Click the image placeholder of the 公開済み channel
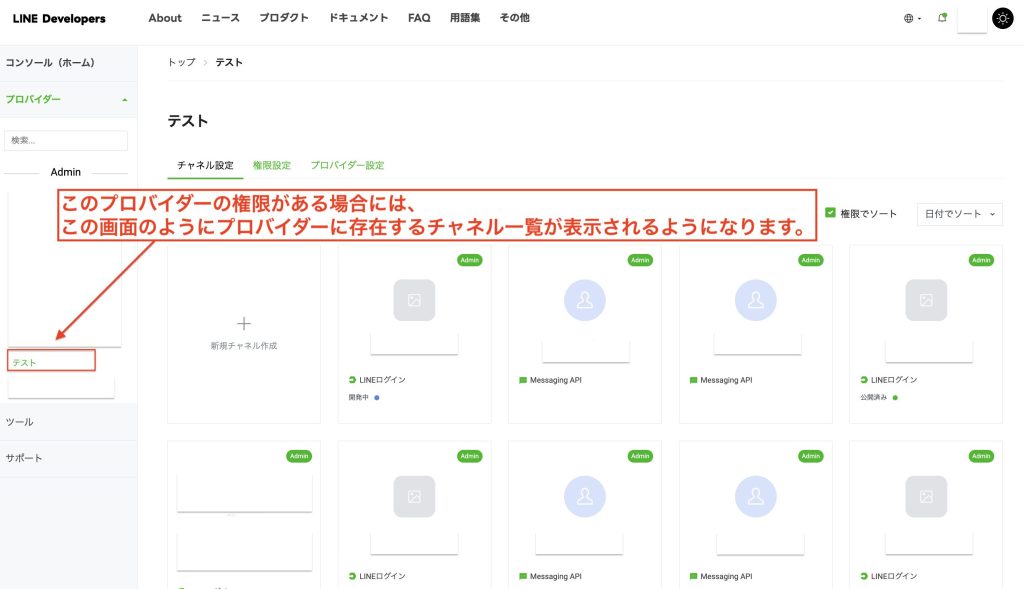The width and height of the screenshot is (1024, 589). pyautogui.click(x=926, y=300)
